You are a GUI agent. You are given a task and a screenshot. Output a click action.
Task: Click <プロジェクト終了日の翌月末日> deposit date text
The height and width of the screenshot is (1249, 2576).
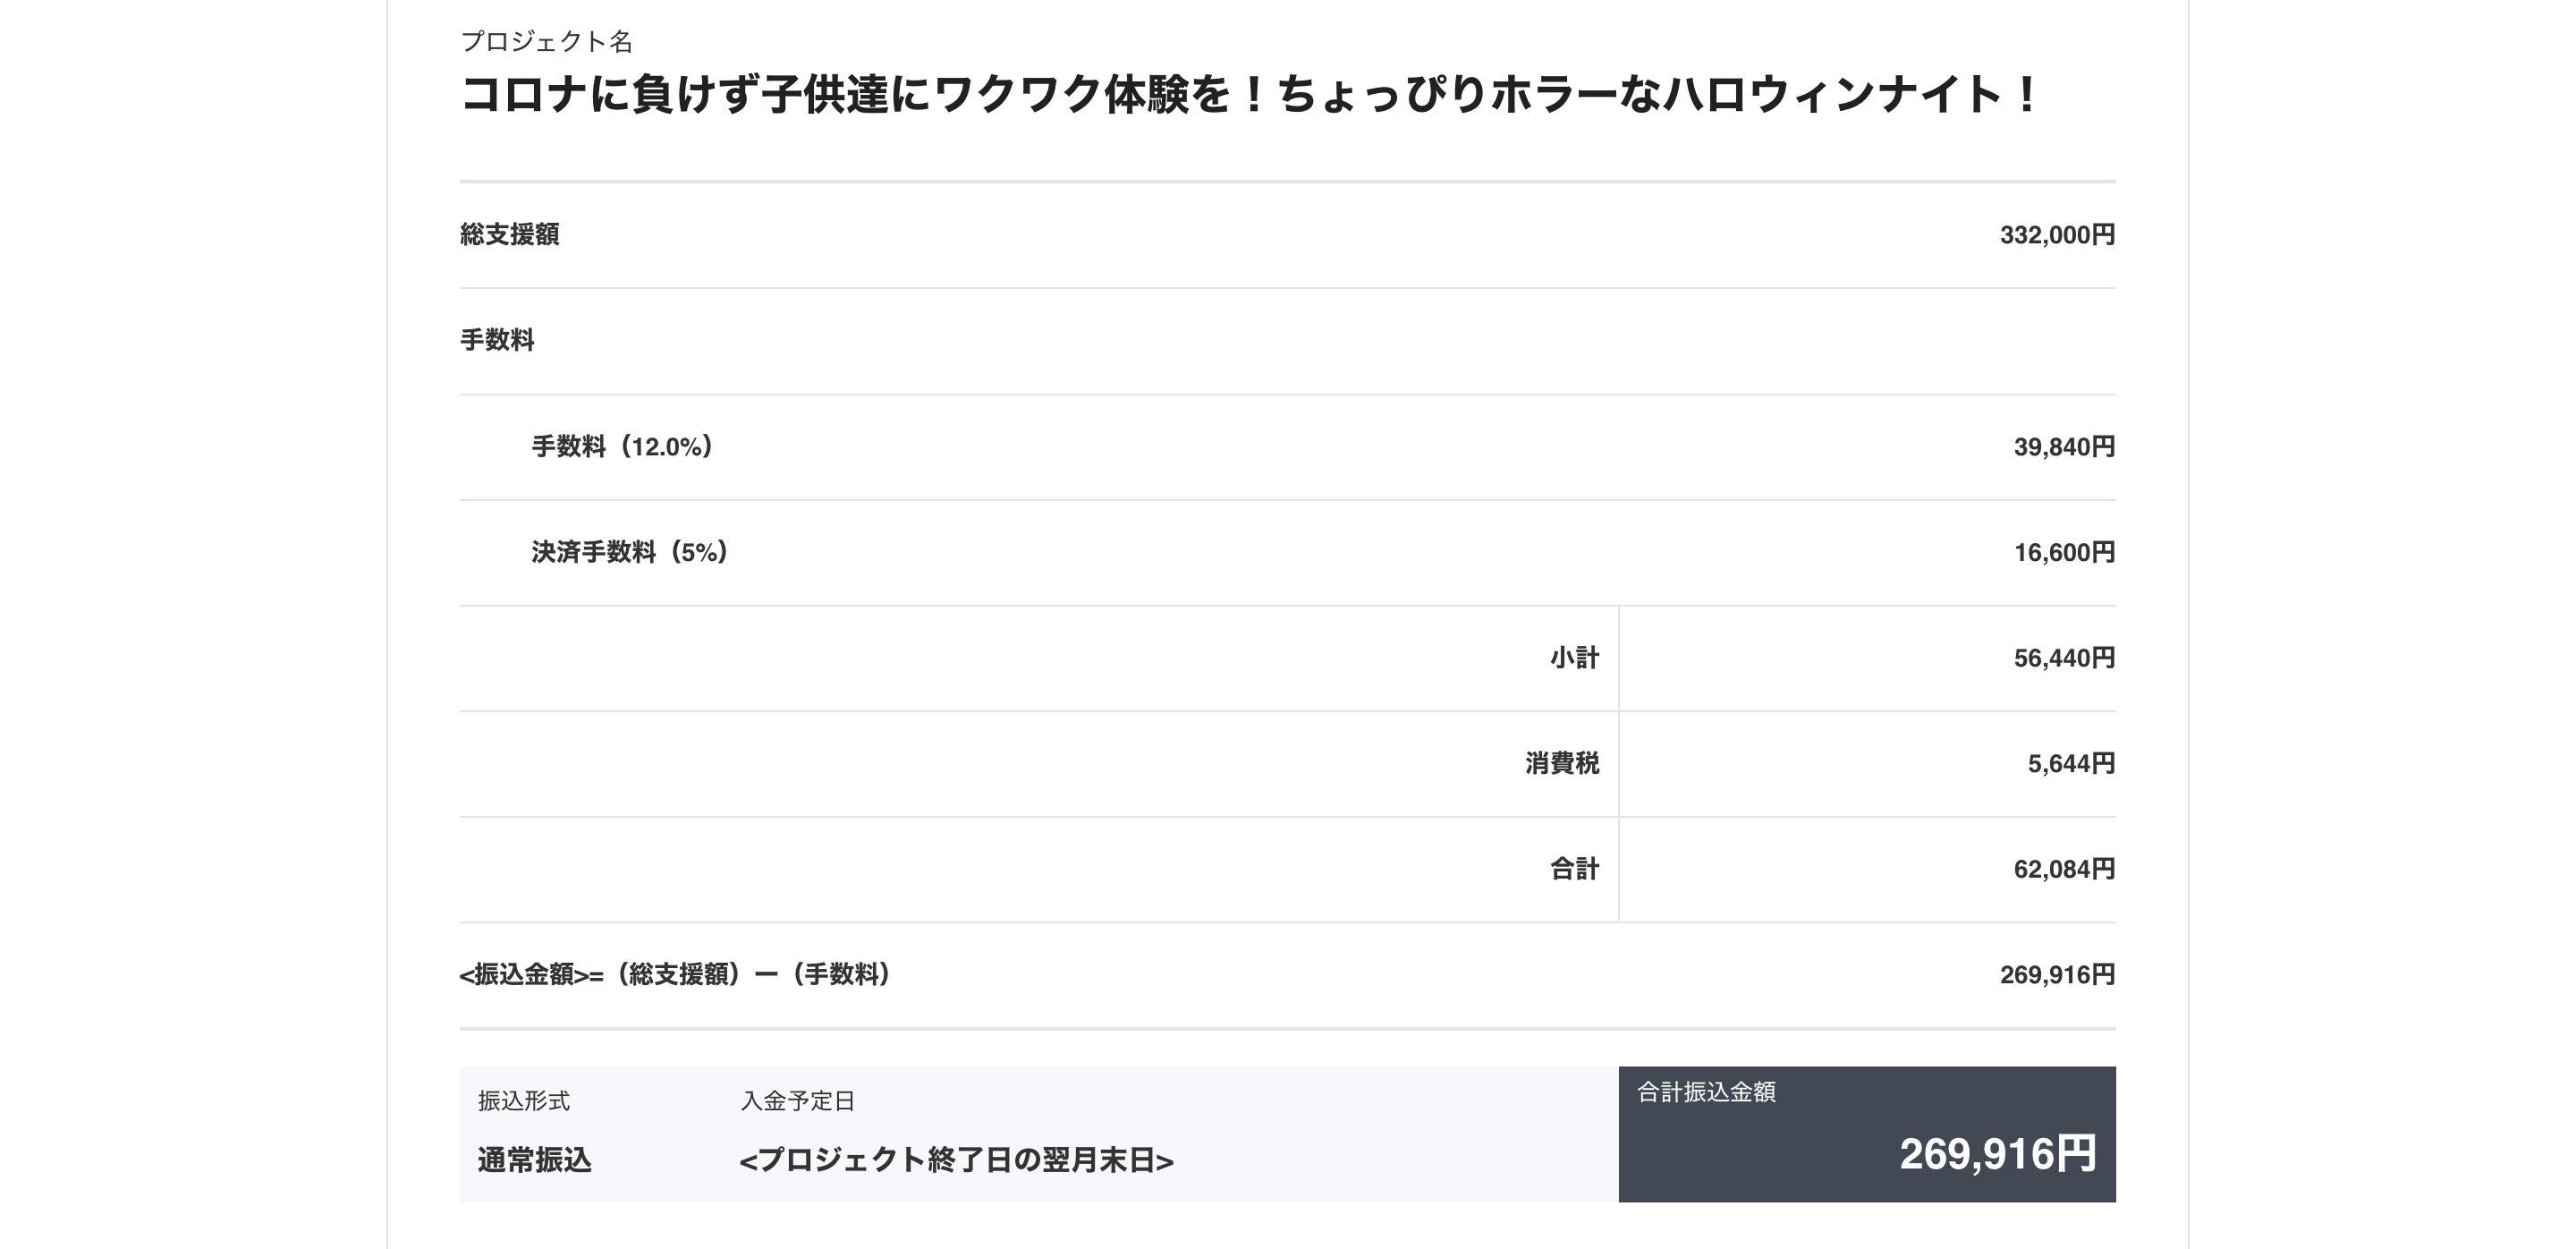coord(956,1160)
